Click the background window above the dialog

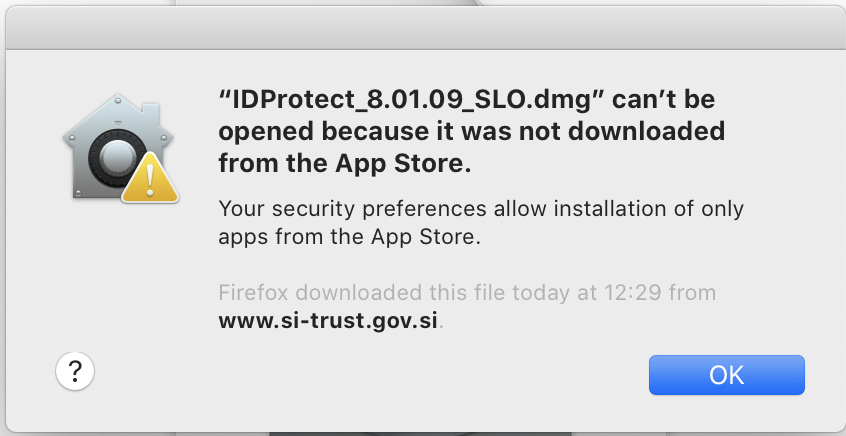(324, 3)
